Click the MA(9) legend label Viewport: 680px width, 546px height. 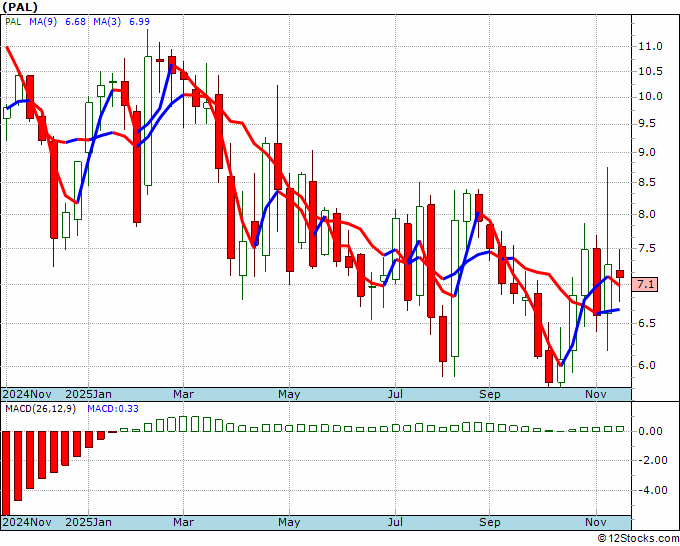pyautogui.click(x=43, y=22)
